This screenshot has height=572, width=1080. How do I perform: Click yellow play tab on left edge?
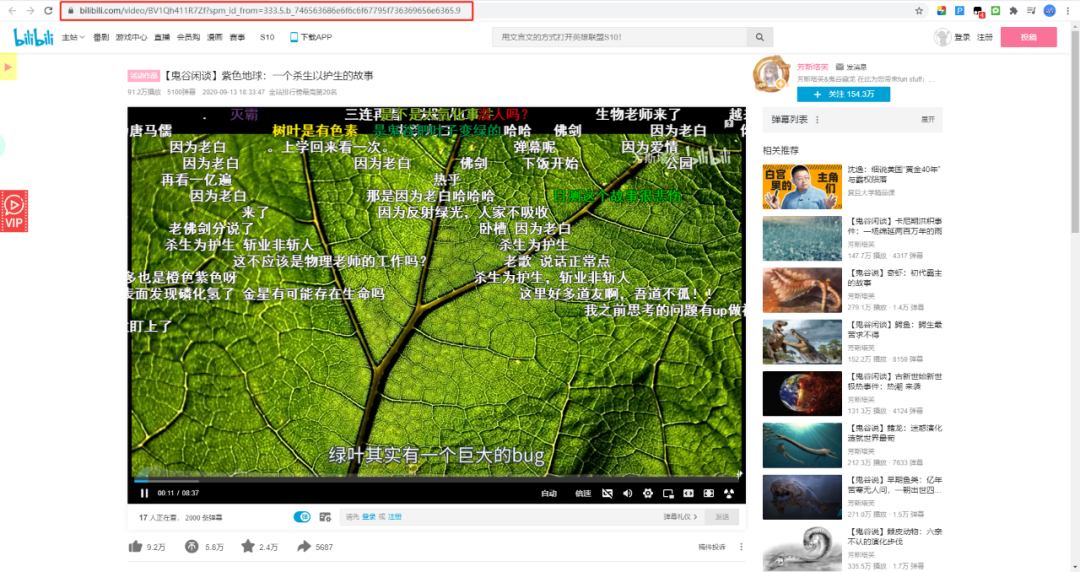(8, 68)
